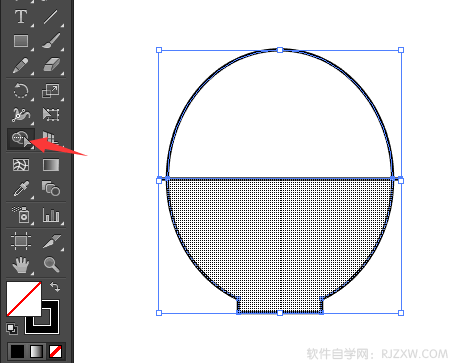
Task: Reset to default fill and stroke
Action: (12, 329)
